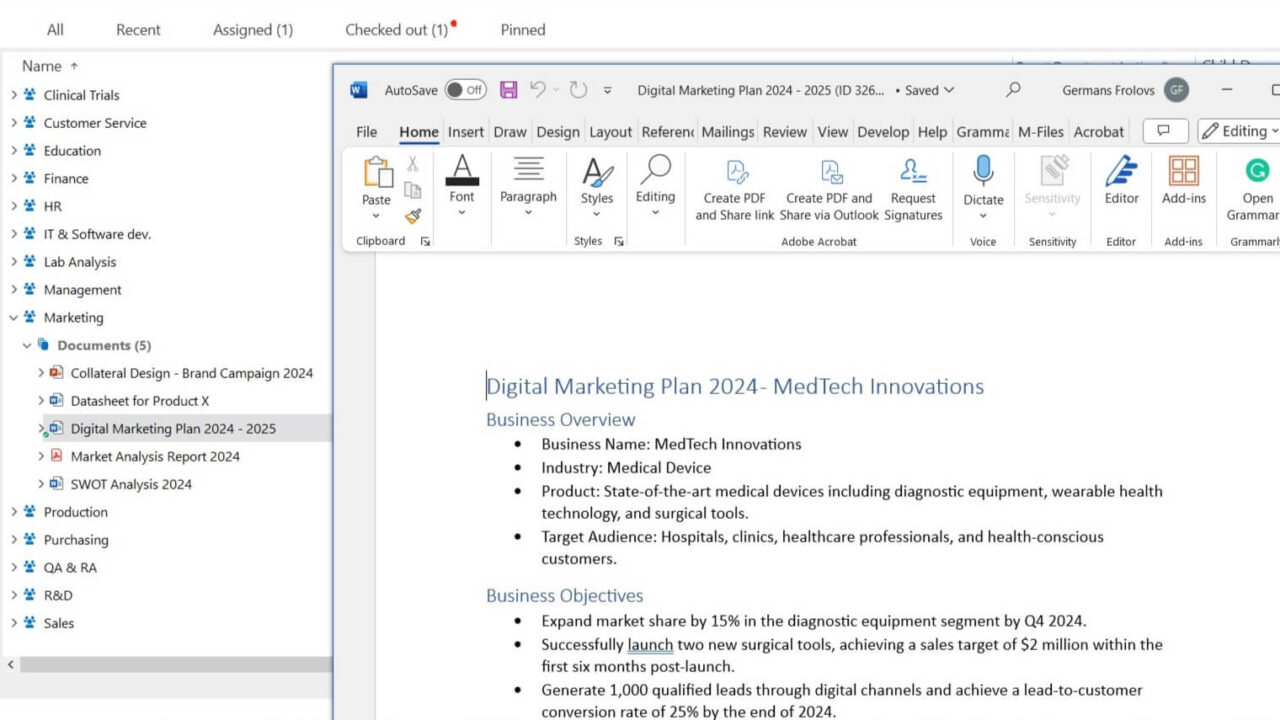This screenshot has width=1280, height=720.
Task: Switch to the Insert ribbon tab
Action: [x=466, y=132]
